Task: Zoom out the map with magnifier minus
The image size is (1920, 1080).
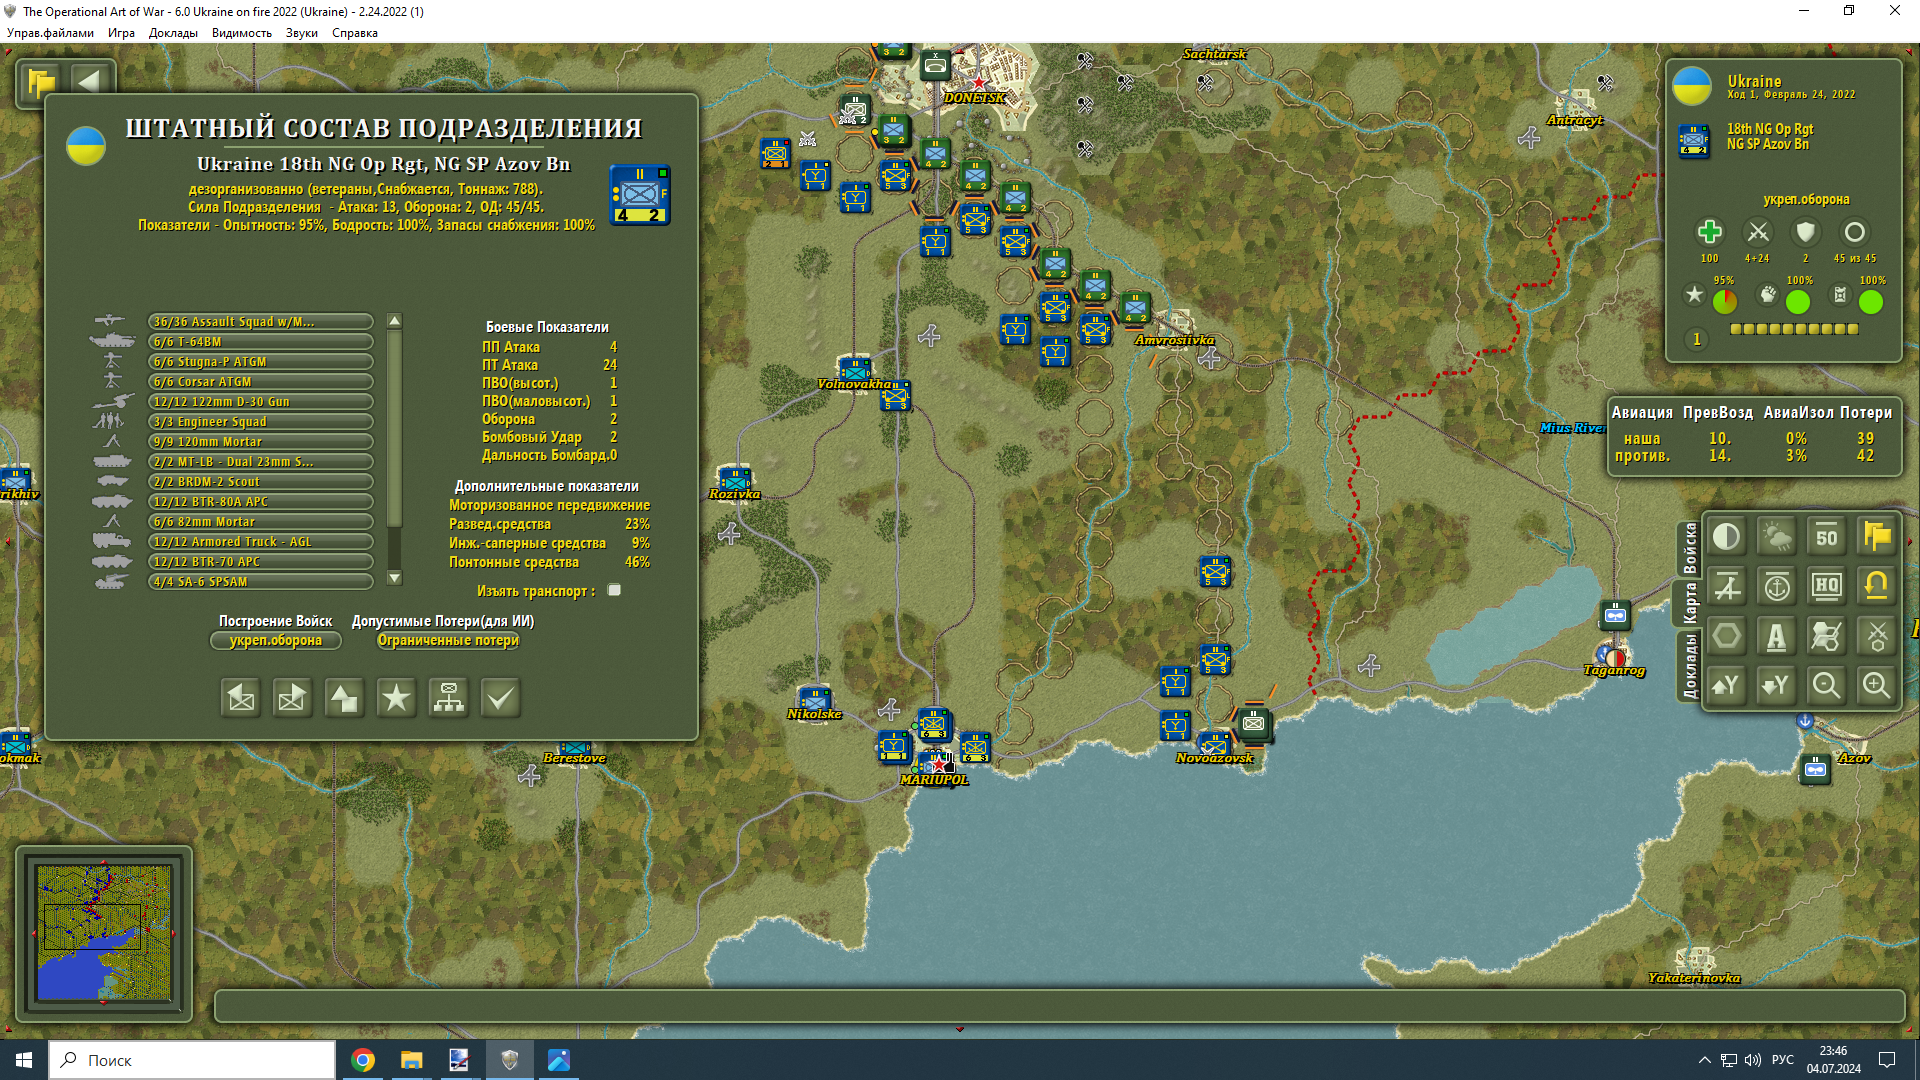Action: (1827, 686)
